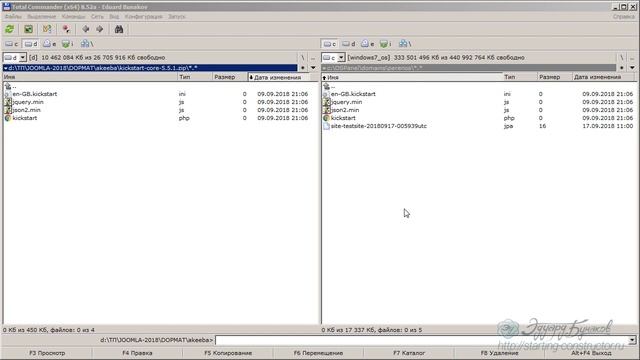Sort right panel by Имя column
This screenshot has height=360, width=640.
(x=412, y=77)
